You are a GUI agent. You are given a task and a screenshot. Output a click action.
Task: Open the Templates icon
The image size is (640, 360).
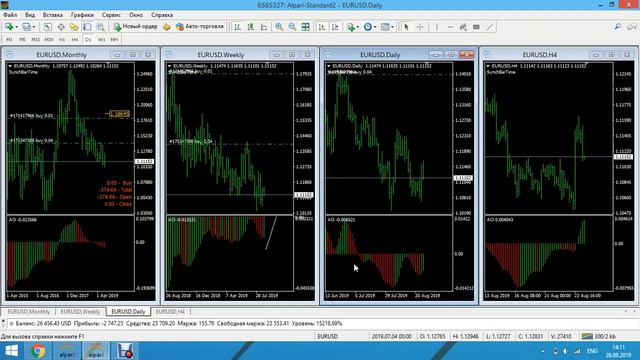pyautogui.click(x=385, y=27)
